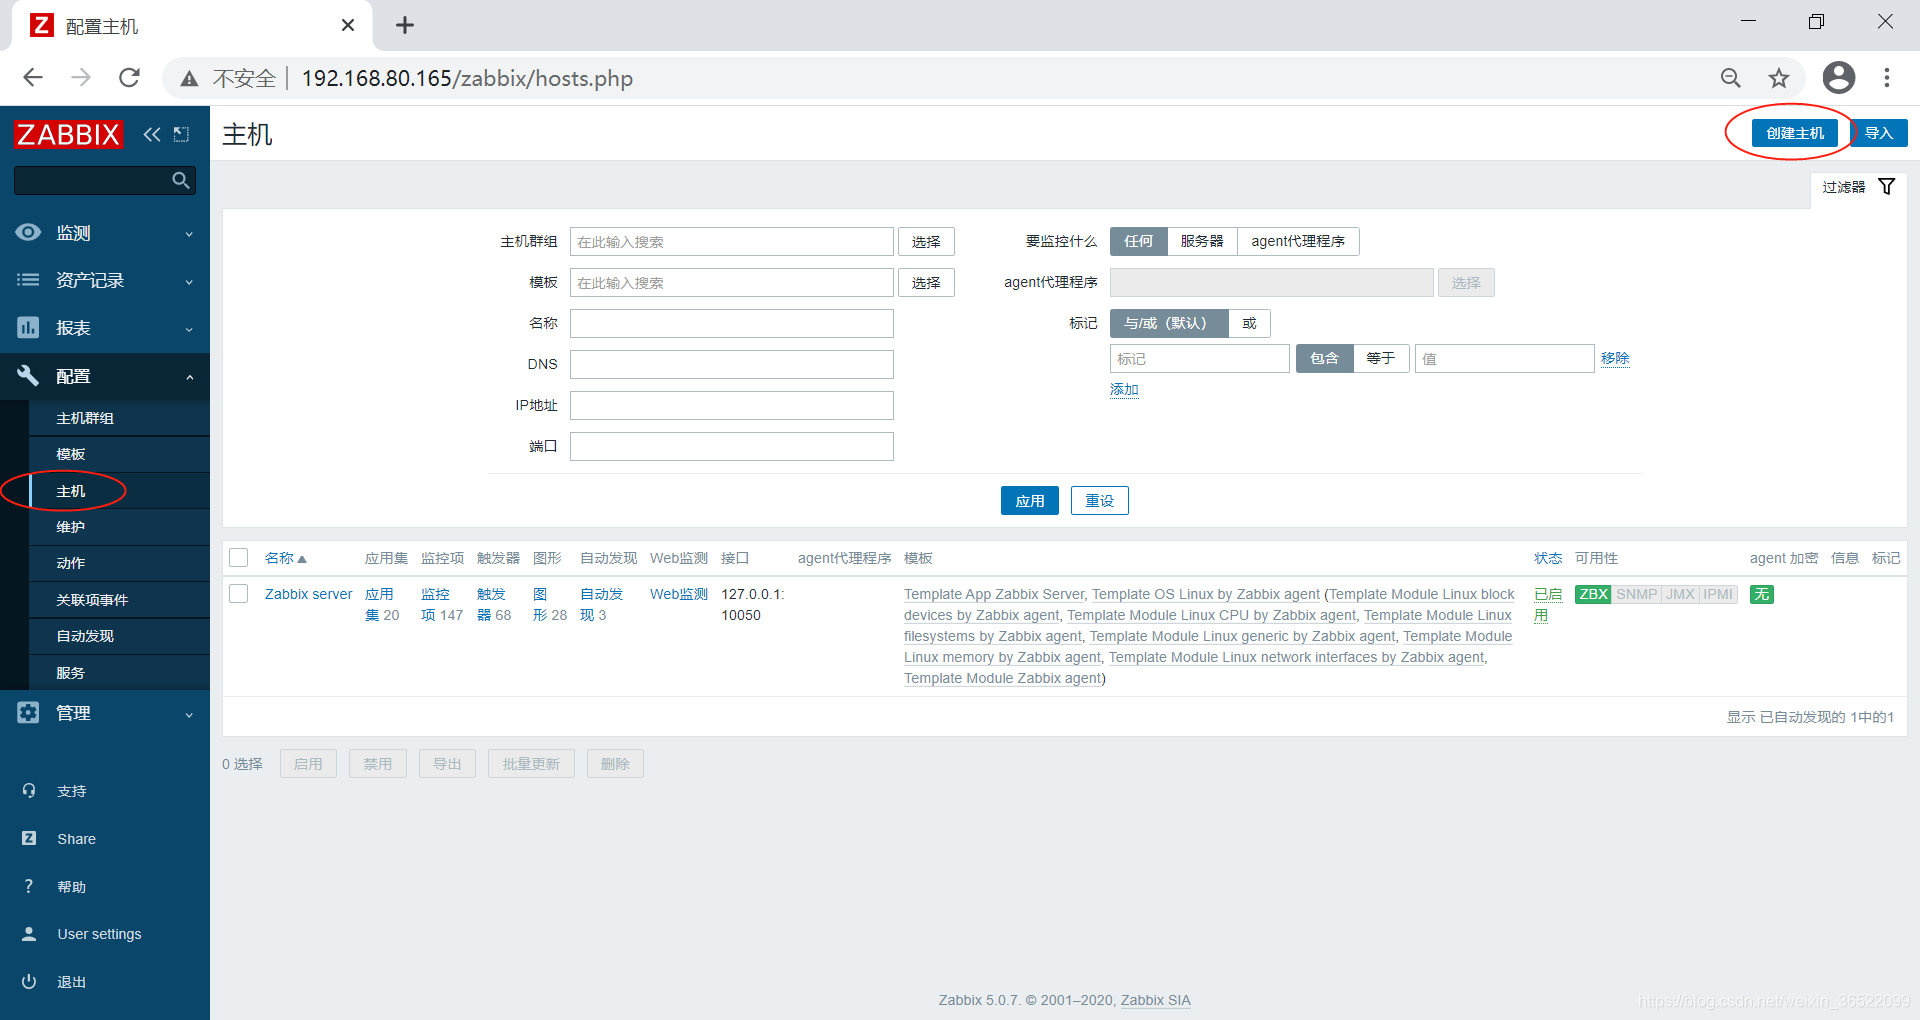This screenshot has width=1920, height=1020.
Task: Click the green ZBX availability badge
Action: click(x=1593, y=594)
